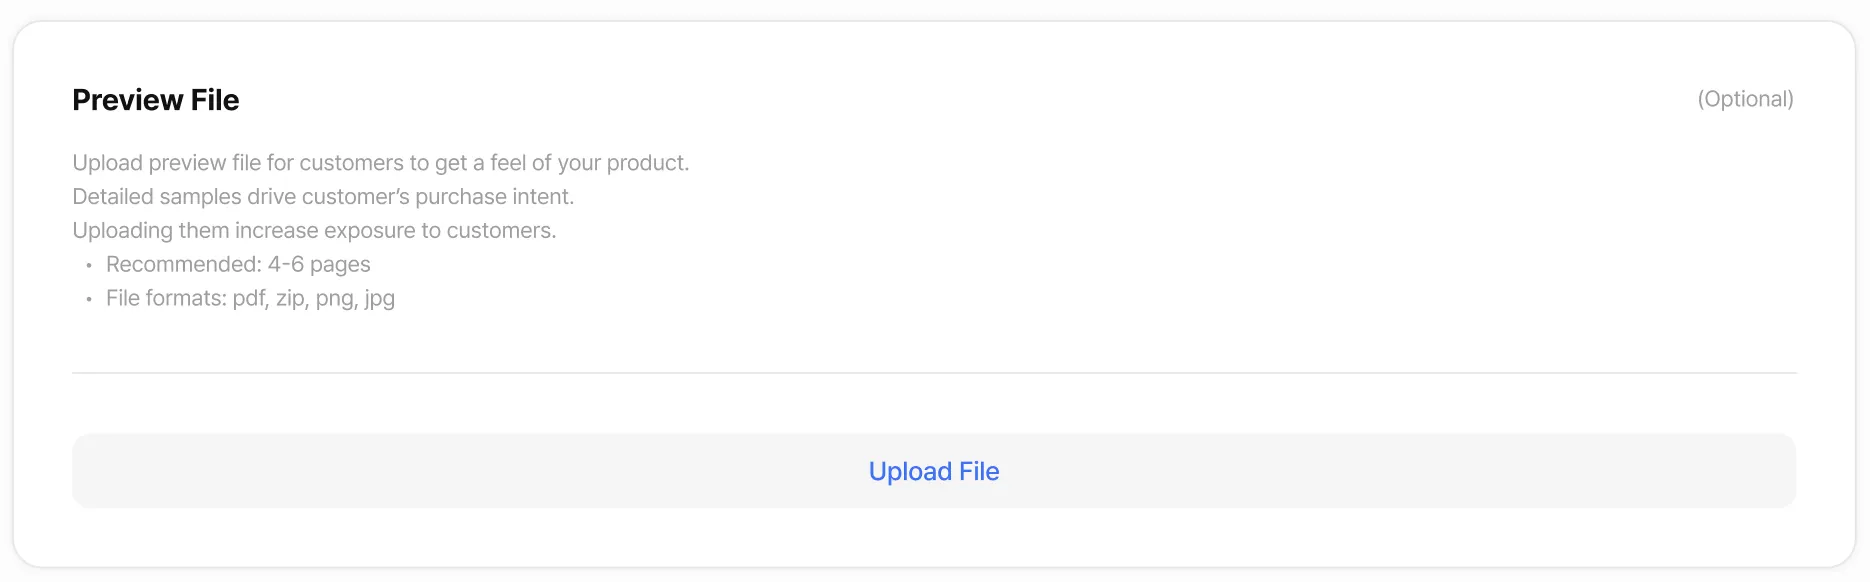Click '4-6 pages' in the recommendation
1870x582 pixels.
(319, 265)
